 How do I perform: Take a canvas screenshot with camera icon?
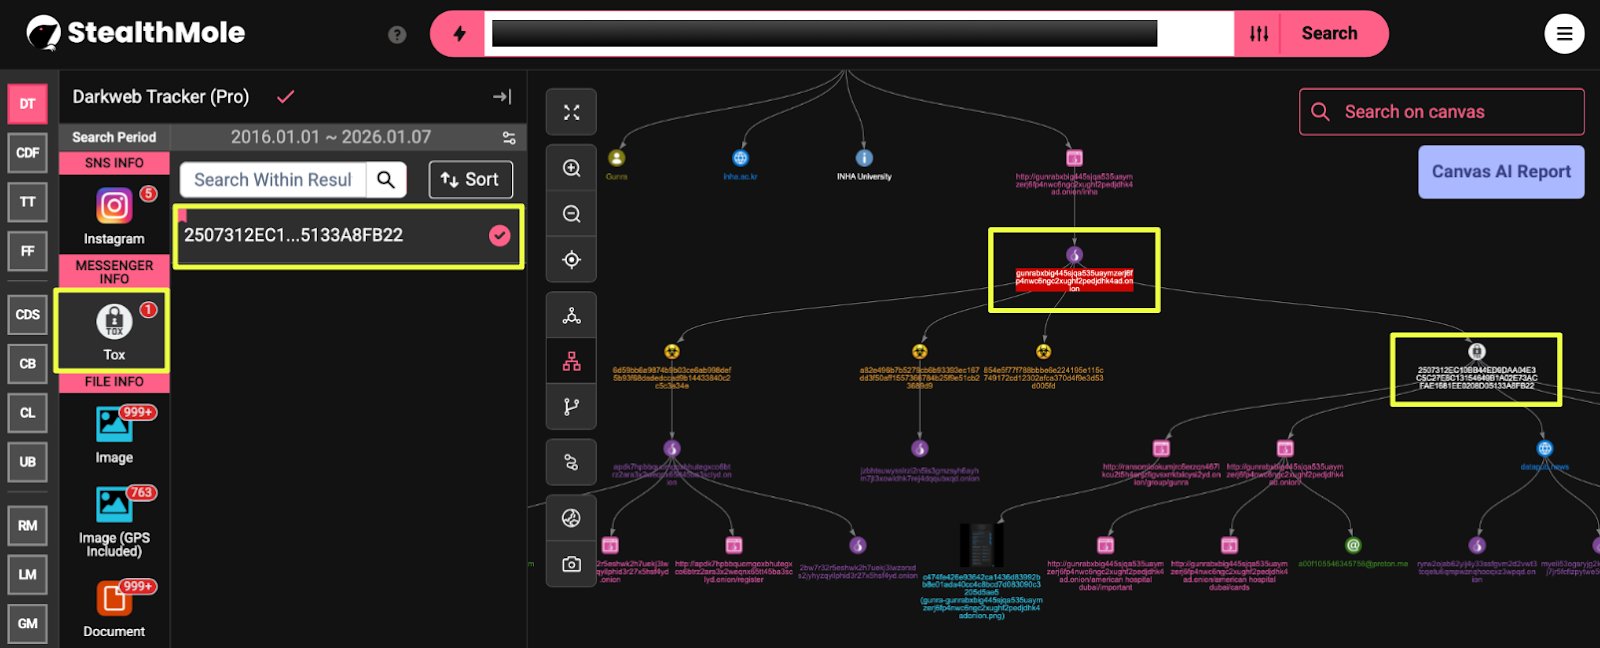coord(571,565)
